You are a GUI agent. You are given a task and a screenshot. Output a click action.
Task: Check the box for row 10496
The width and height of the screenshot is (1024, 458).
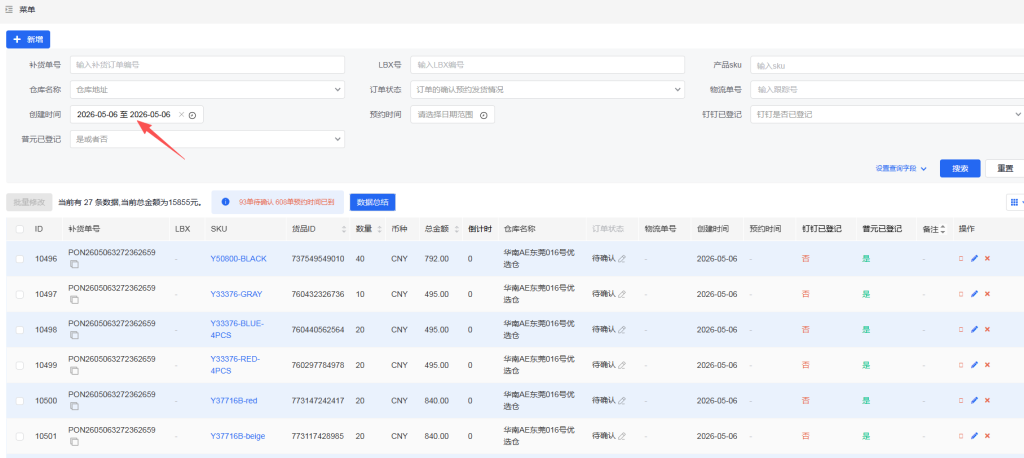(x=20, y=259)
